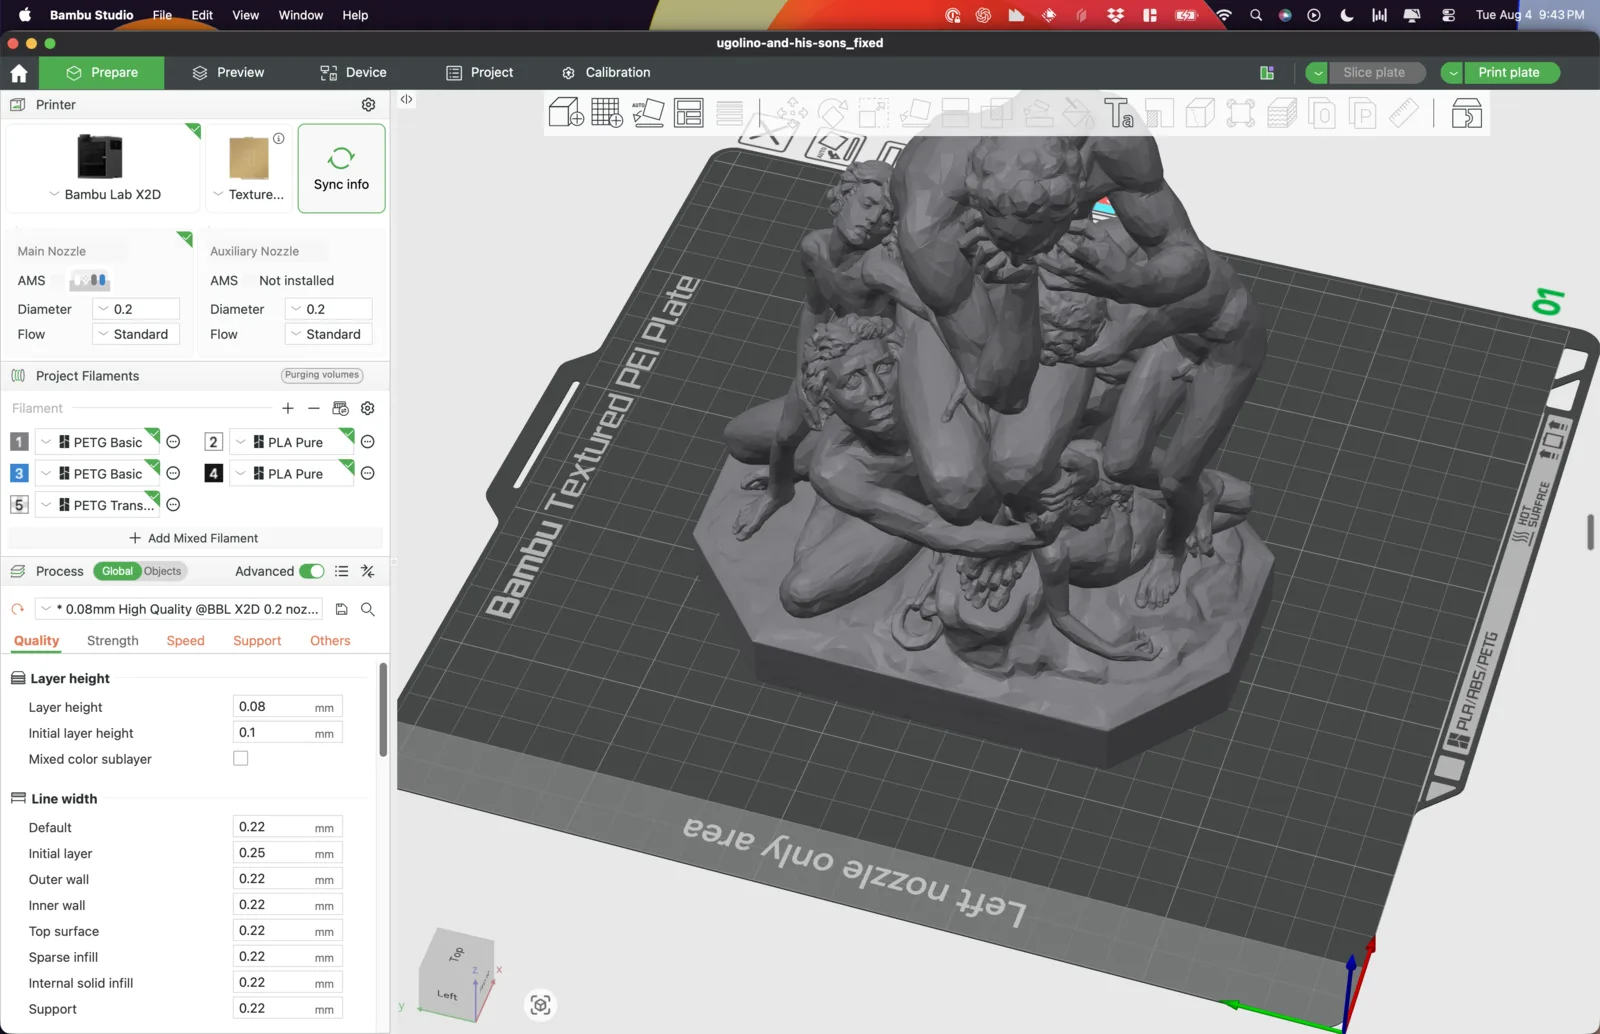Click the zoom-to-fit view icon
1600x1034 pixels.
coord(540,1005)
